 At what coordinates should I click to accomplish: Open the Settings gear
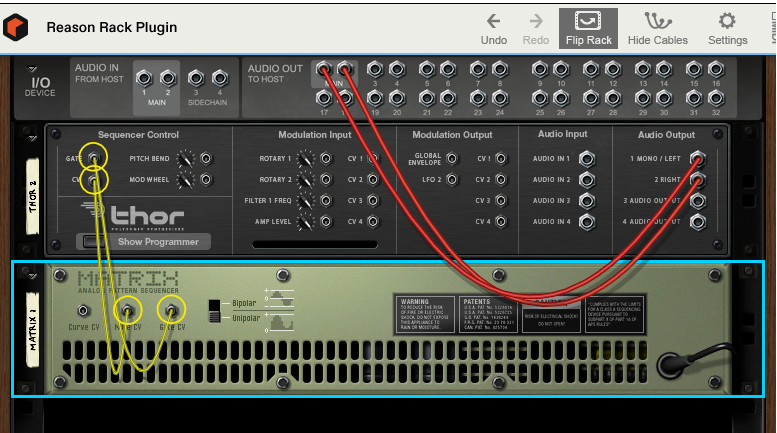tap(727, 29)
